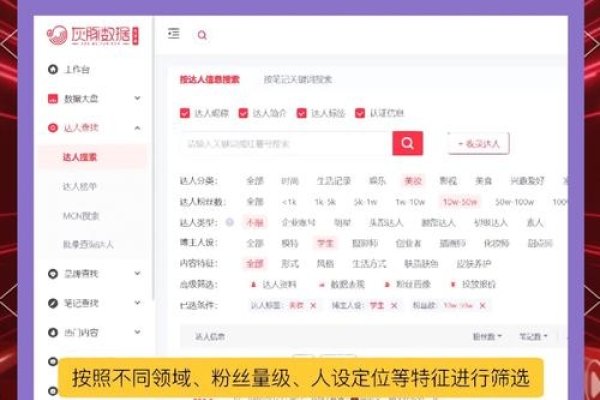
Task: Select 影视 under 达人分类
Action: 448,181
